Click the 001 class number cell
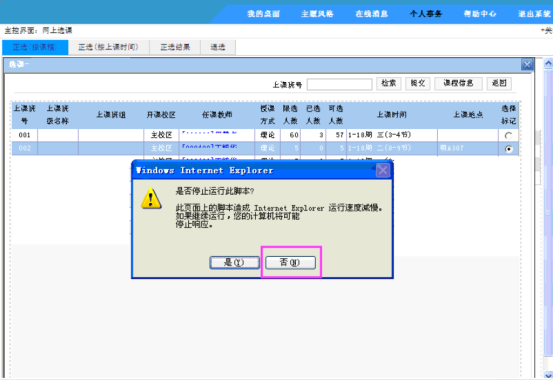The image size is (554, 381). (24, 135)
